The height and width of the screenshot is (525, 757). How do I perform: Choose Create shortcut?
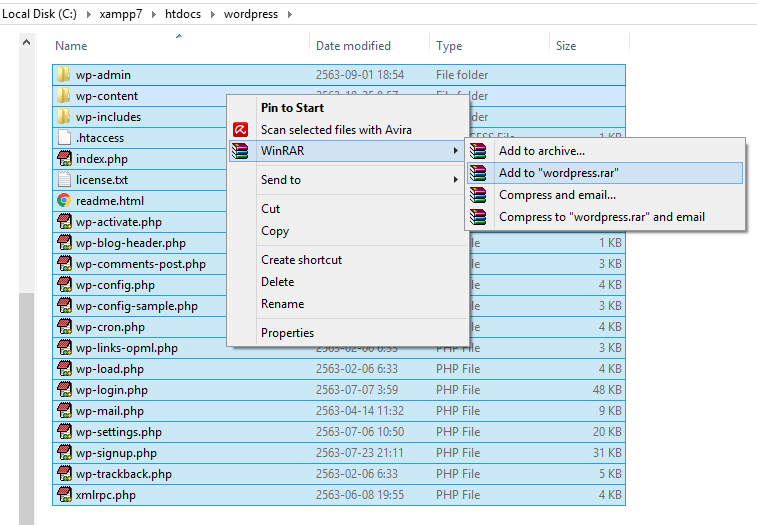coord(348,259)
